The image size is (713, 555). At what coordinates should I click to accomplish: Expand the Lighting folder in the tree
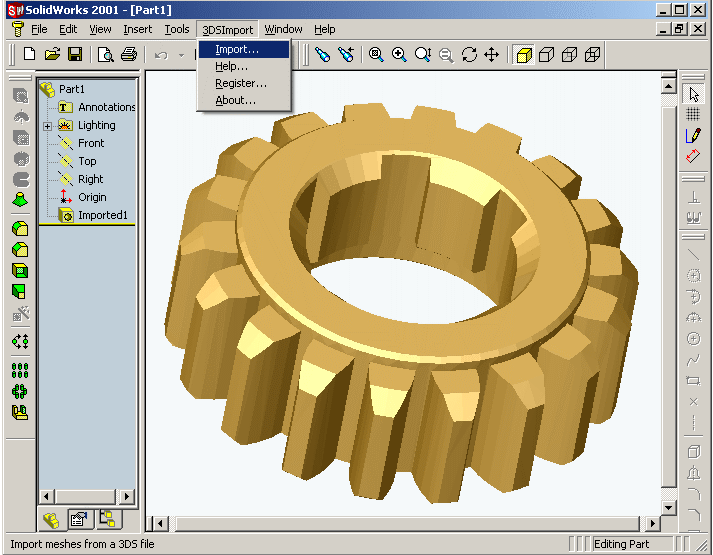tap(47, 126)
